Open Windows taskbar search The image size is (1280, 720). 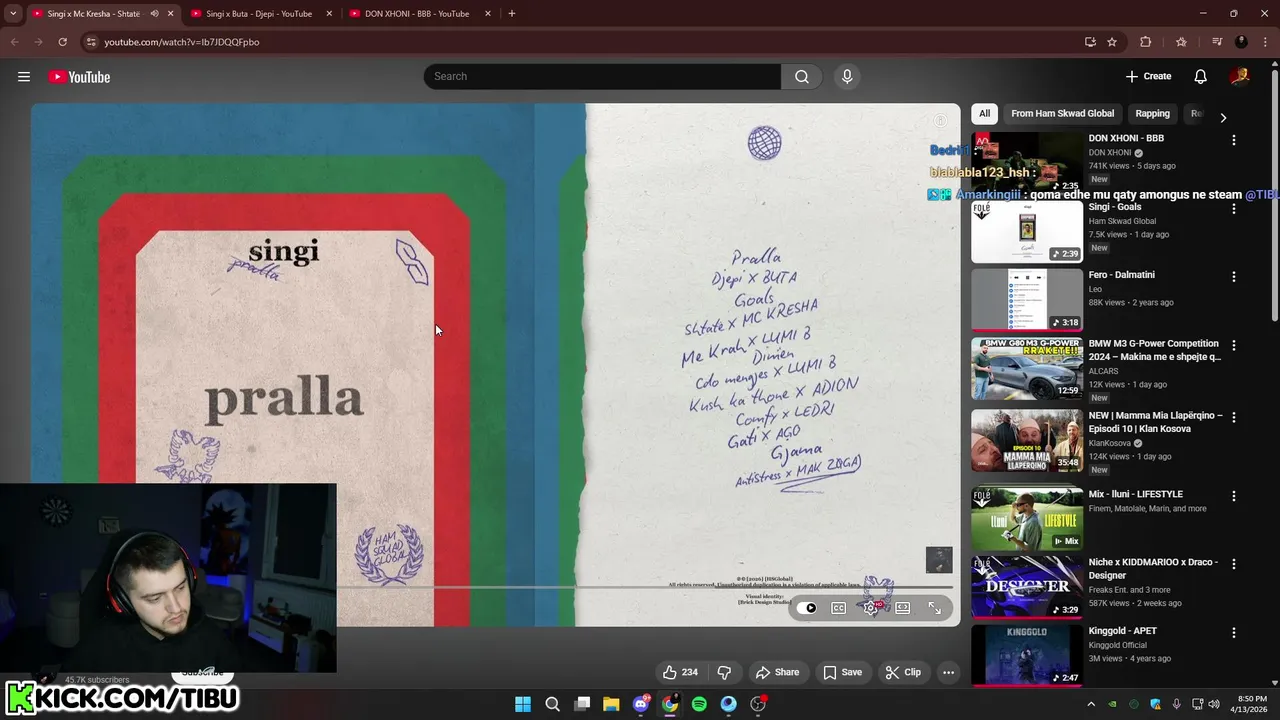pyautogui.click(x=552, y=704)
